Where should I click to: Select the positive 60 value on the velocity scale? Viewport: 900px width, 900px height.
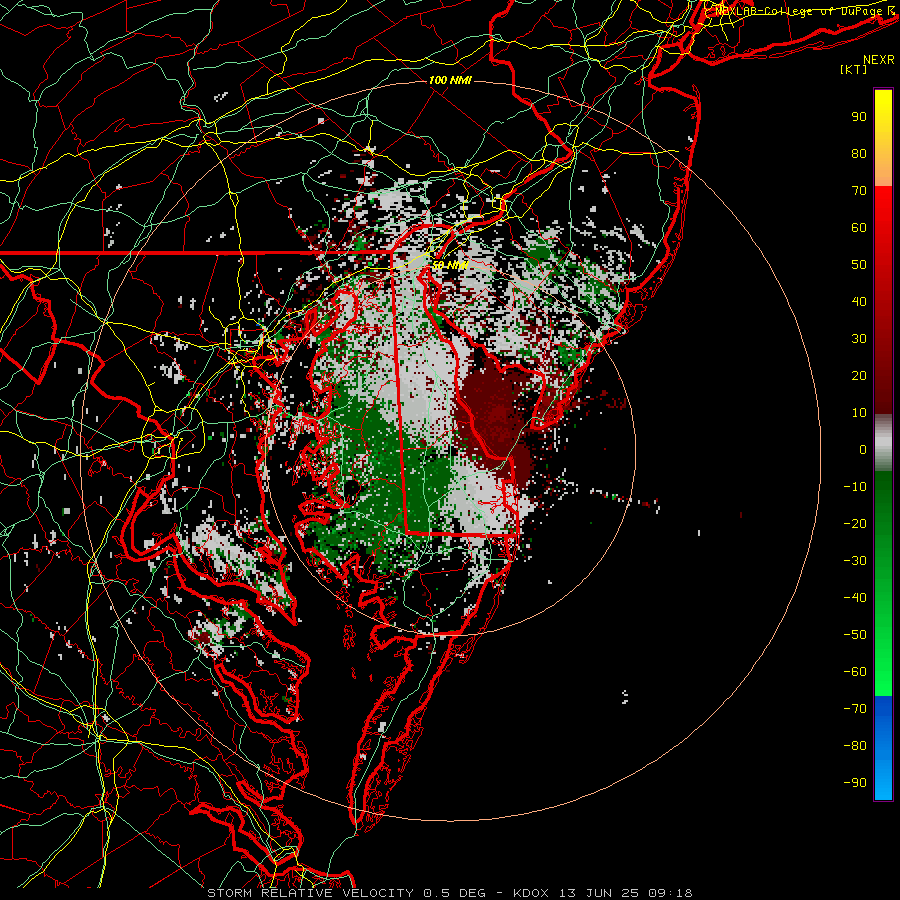[859, 227]
